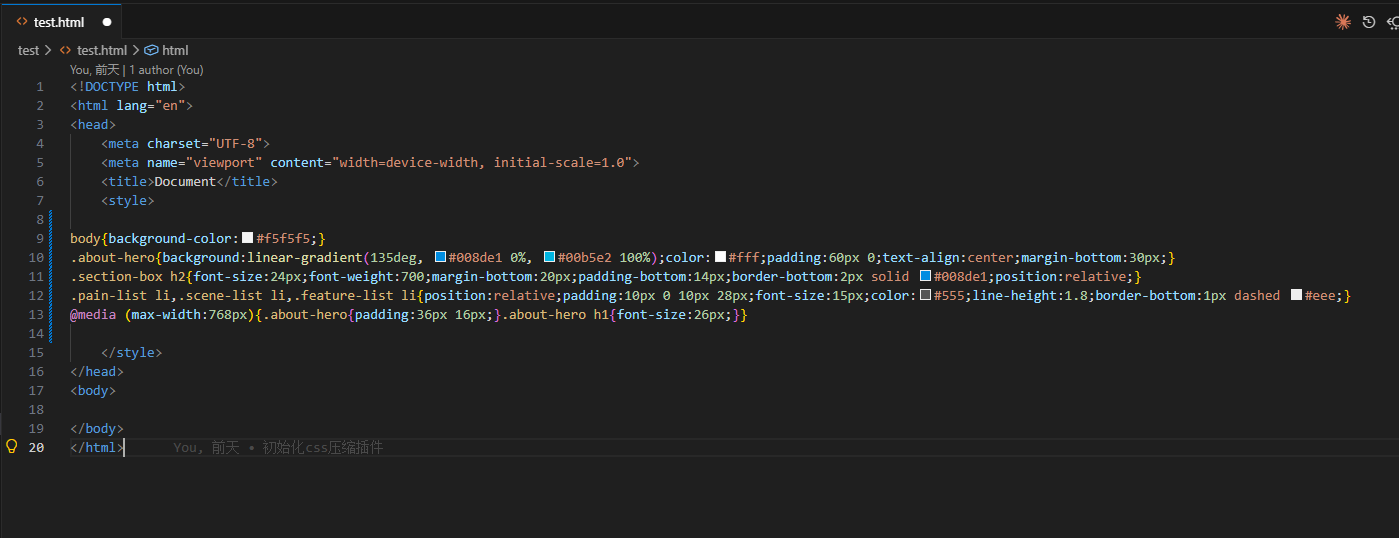Screen dimensions: 1399x538
Task: Click the '@media' rule keyword
Action: click(x=93, y=314)
